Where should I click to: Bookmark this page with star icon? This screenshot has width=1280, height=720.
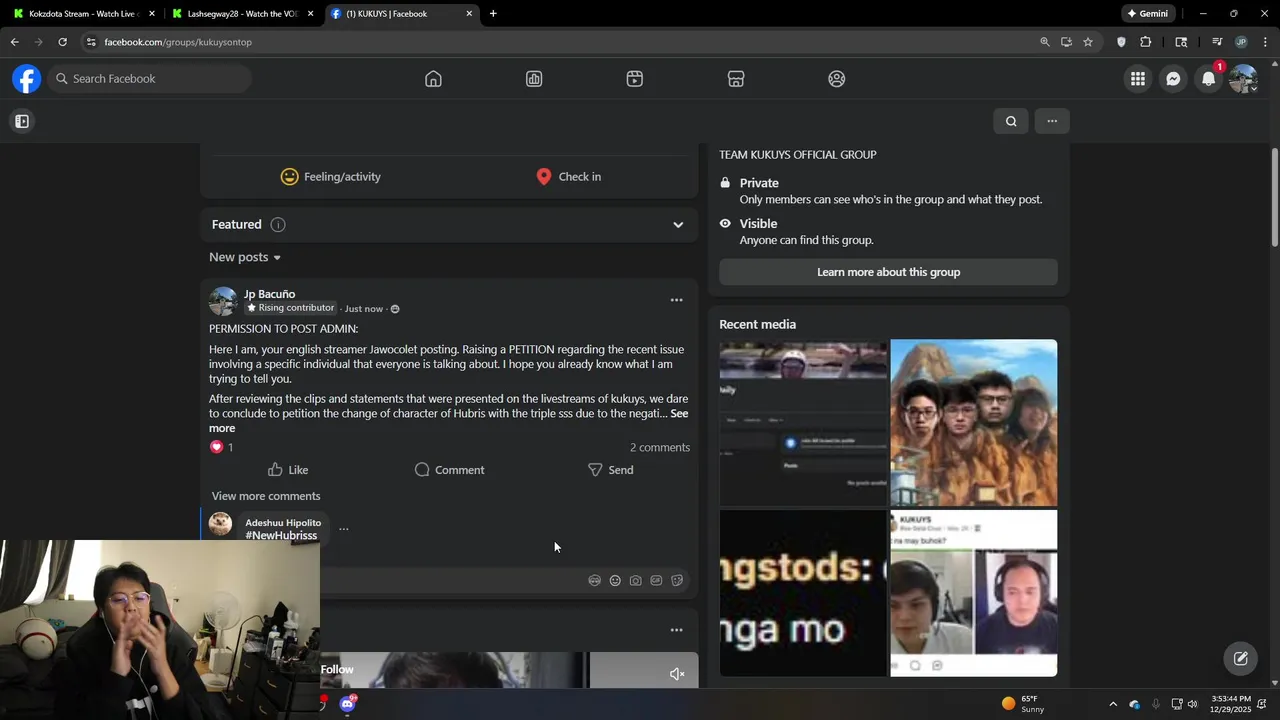[1088, 42]
